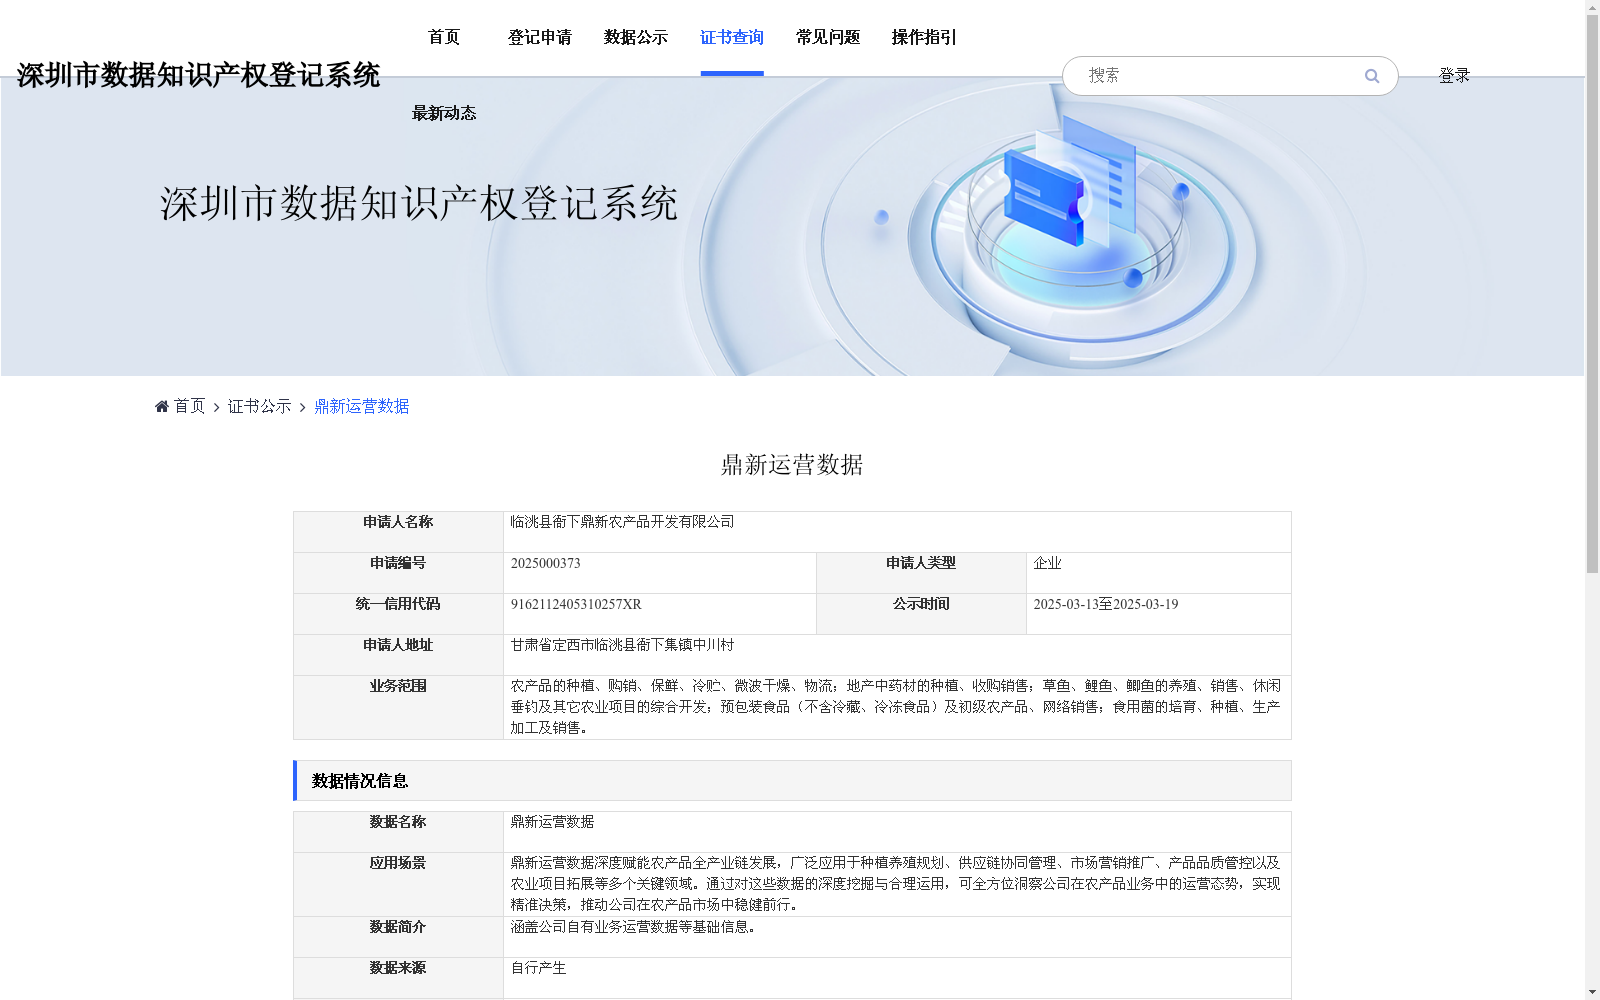Image resolution: width=1600 pixels, height=1000 pixels.
Task: Click the 数据名称 label cell
Action: 398,832
